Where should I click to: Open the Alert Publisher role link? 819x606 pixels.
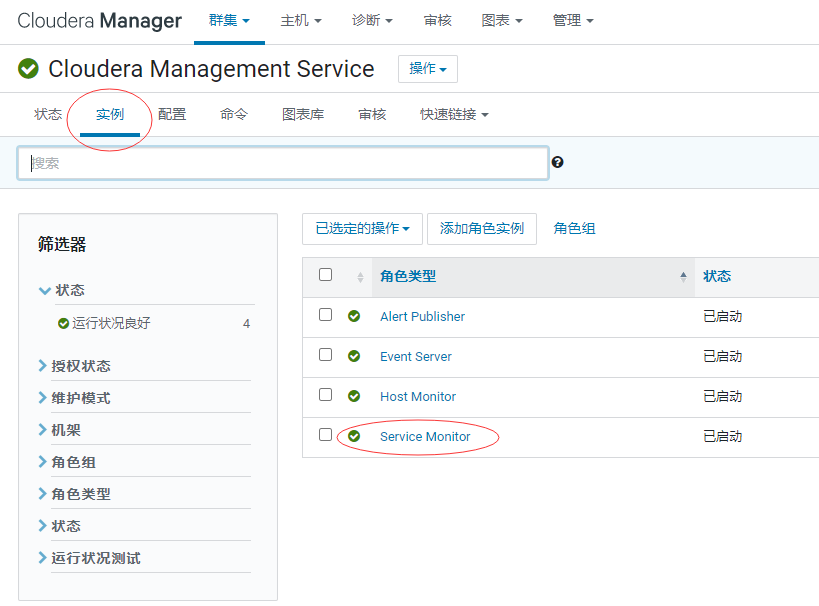(422, 317)
